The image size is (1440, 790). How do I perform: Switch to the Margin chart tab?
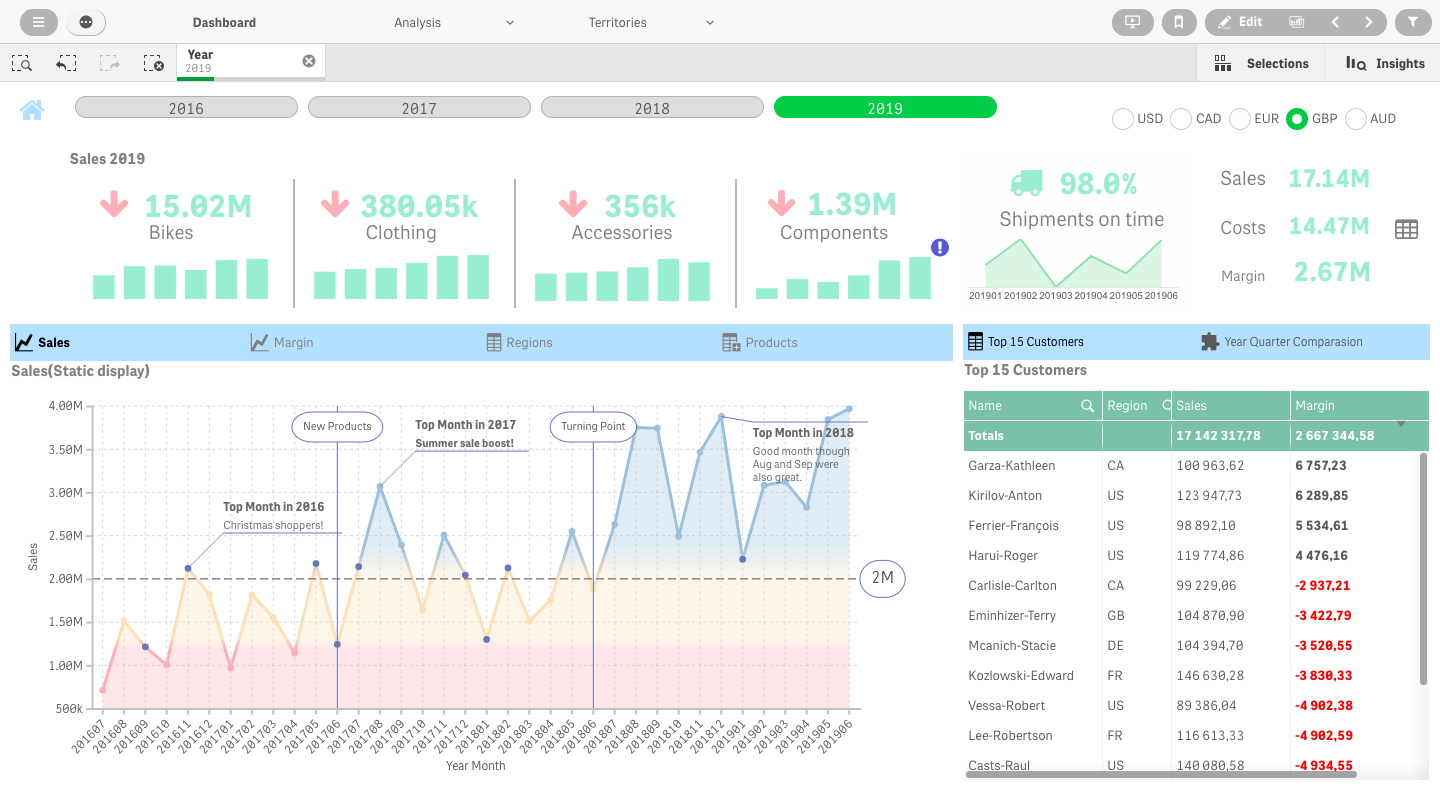(282, 342)
